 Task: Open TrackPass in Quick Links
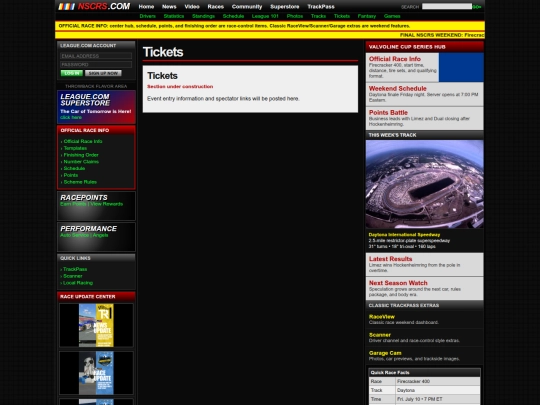(x=75, y=269)
